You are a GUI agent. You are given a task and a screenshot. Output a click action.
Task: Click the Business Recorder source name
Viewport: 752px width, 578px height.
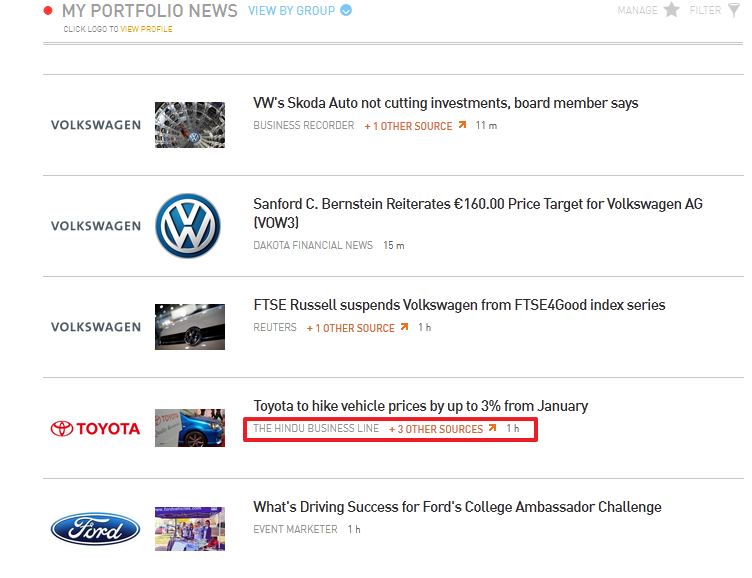(304, 125)
